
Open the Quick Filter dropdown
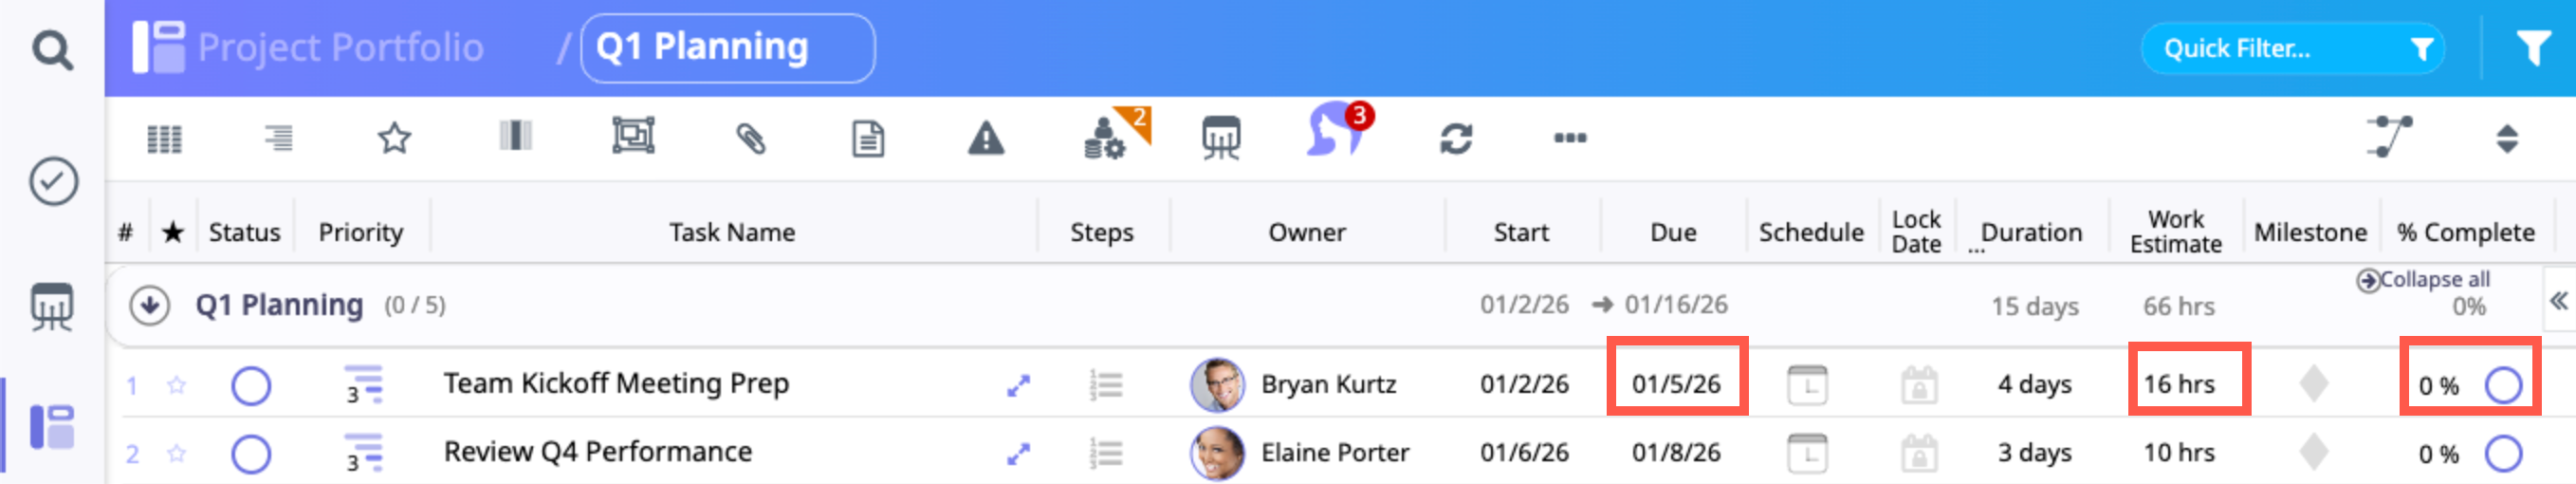(x=2291, y=49)
